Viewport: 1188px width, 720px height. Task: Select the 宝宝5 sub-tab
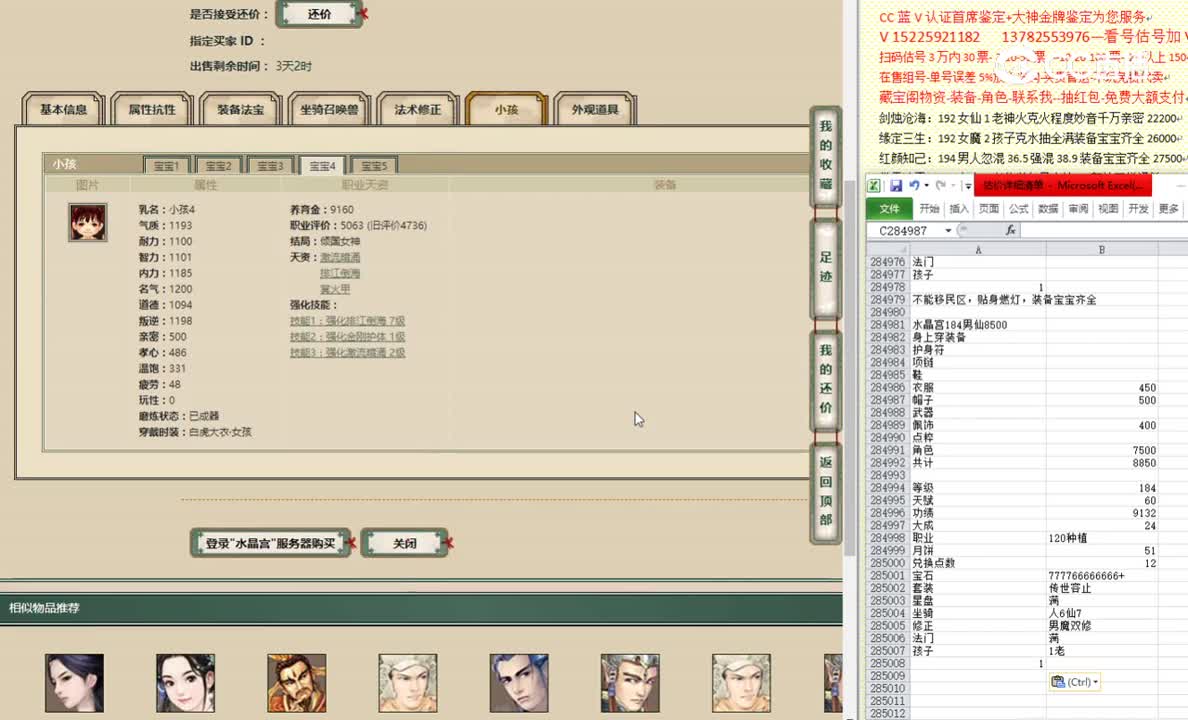point(374,165)
